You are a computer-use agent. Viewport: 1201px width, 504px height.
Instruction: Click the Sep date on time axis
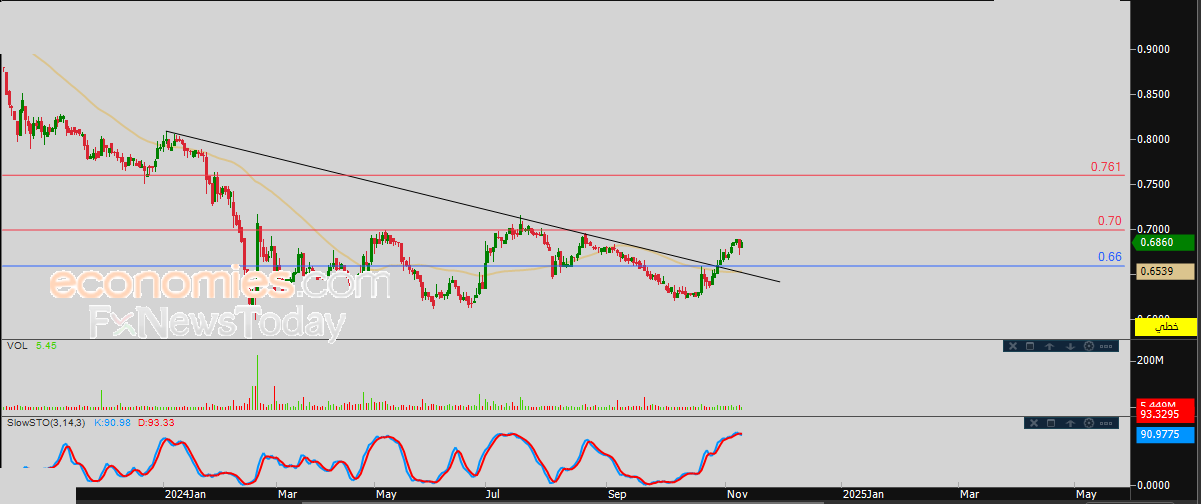tap(617, 494)
